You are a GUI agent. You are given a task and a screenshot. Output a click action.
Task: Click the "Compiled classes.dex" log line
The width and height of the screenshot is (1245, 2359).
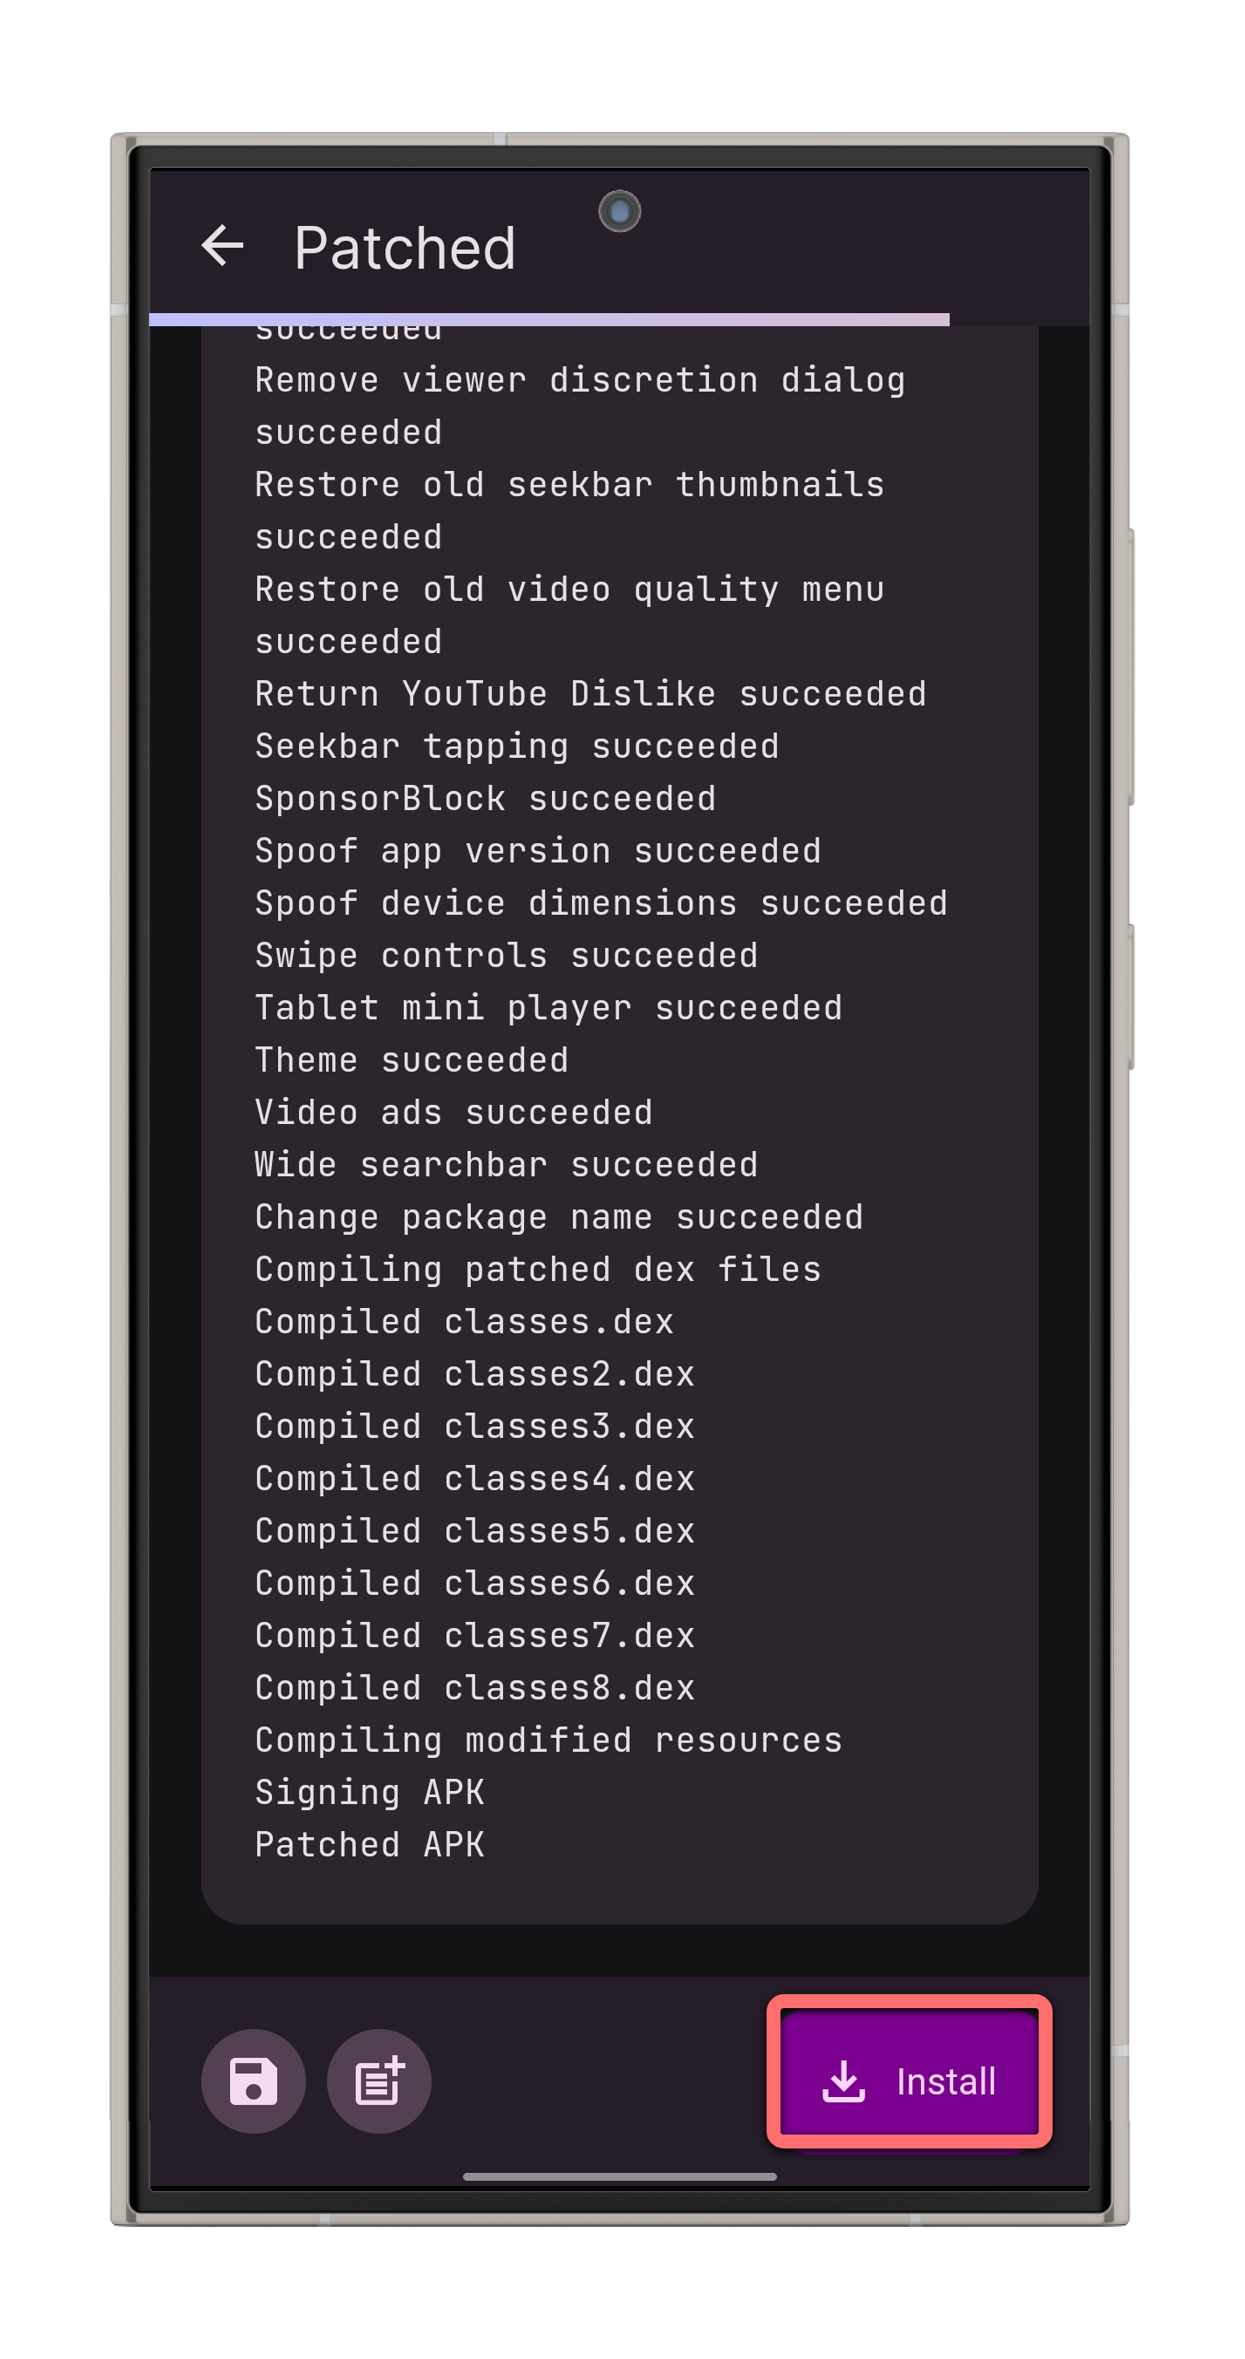click(x=464, y=1320)
